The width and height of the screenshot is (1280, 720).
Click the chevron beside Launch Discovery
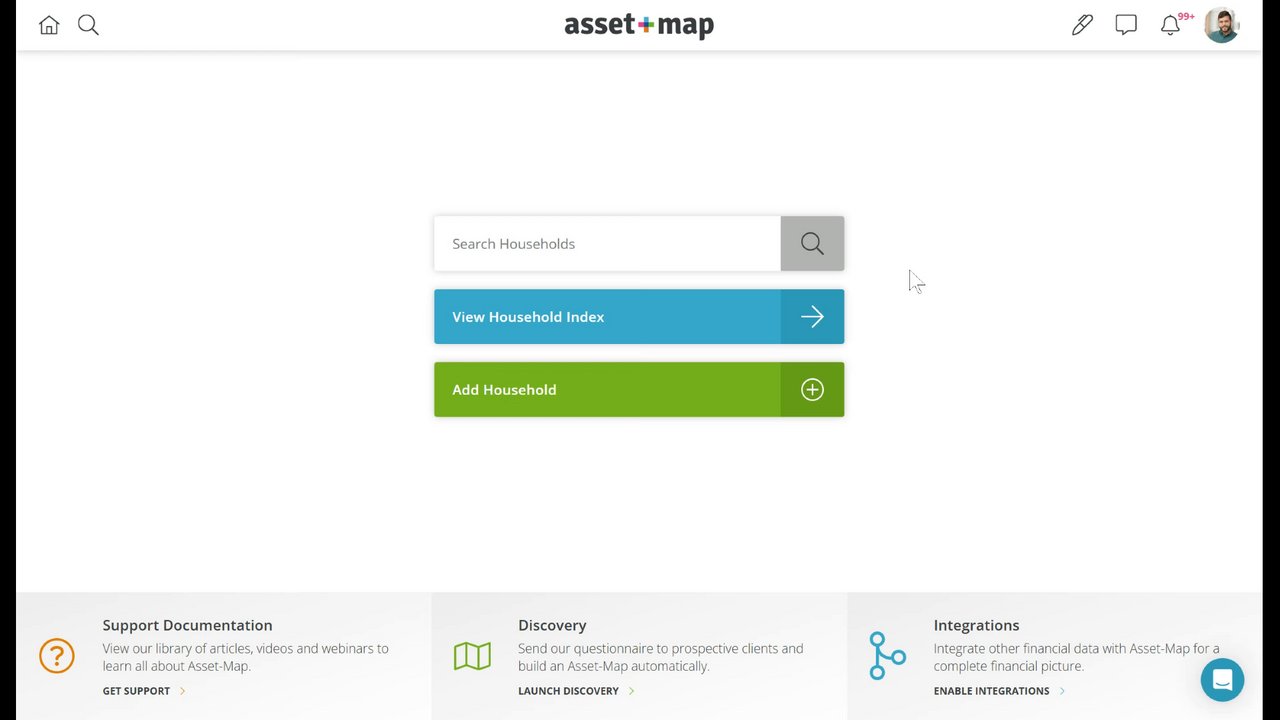pyautogui.click(x=631, y=691)
